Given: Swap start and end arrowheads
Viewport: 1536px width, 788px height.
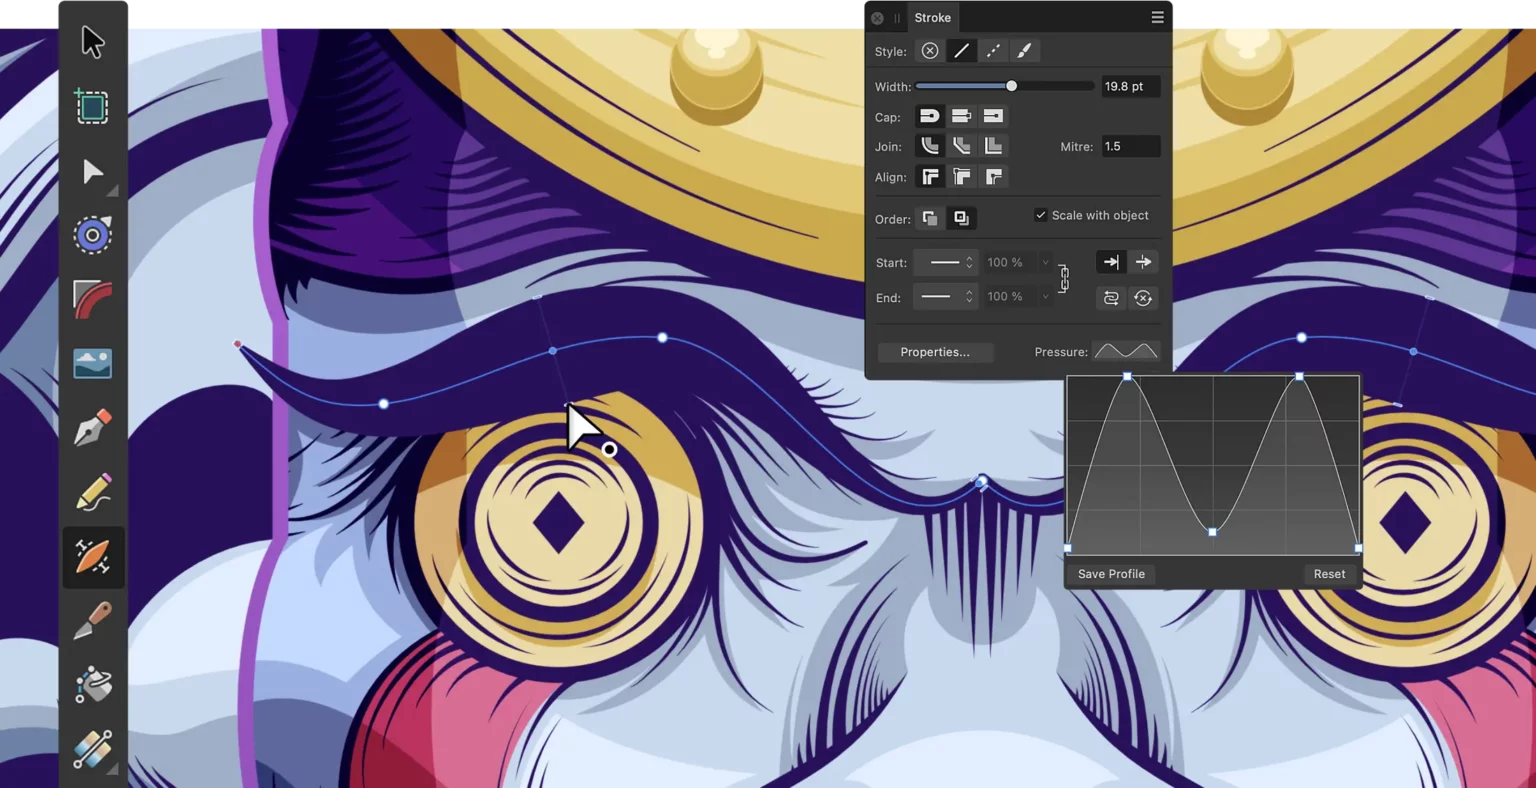Looking at the screenshot, I should click(x=1111, y=298).
